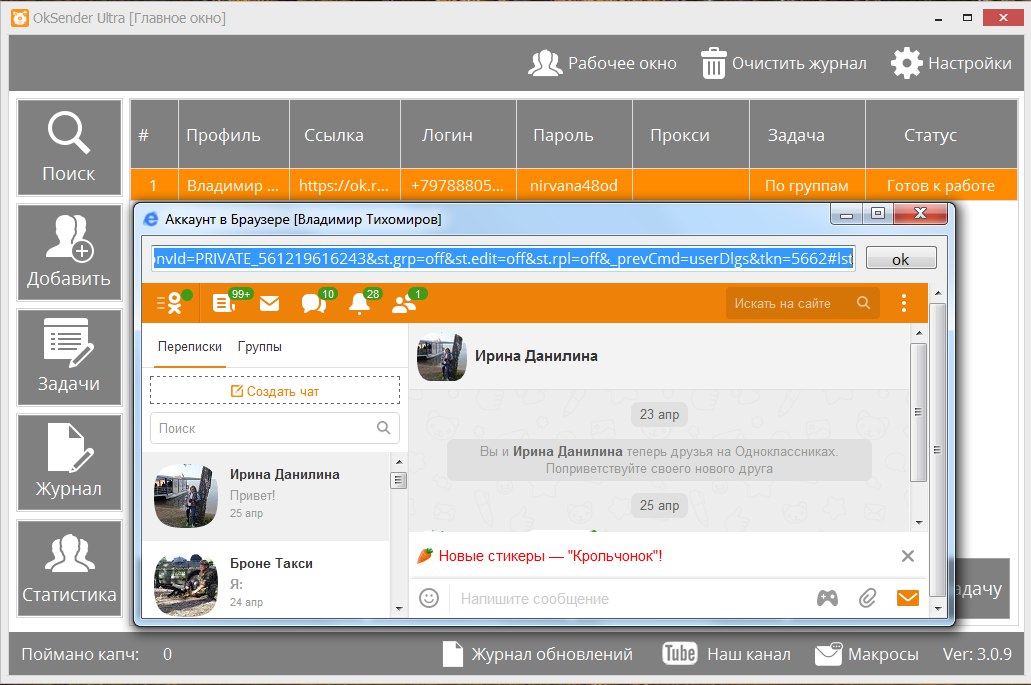Open the emoji smiley picker
Viewport: 1031px width, 685px height.
429,597
